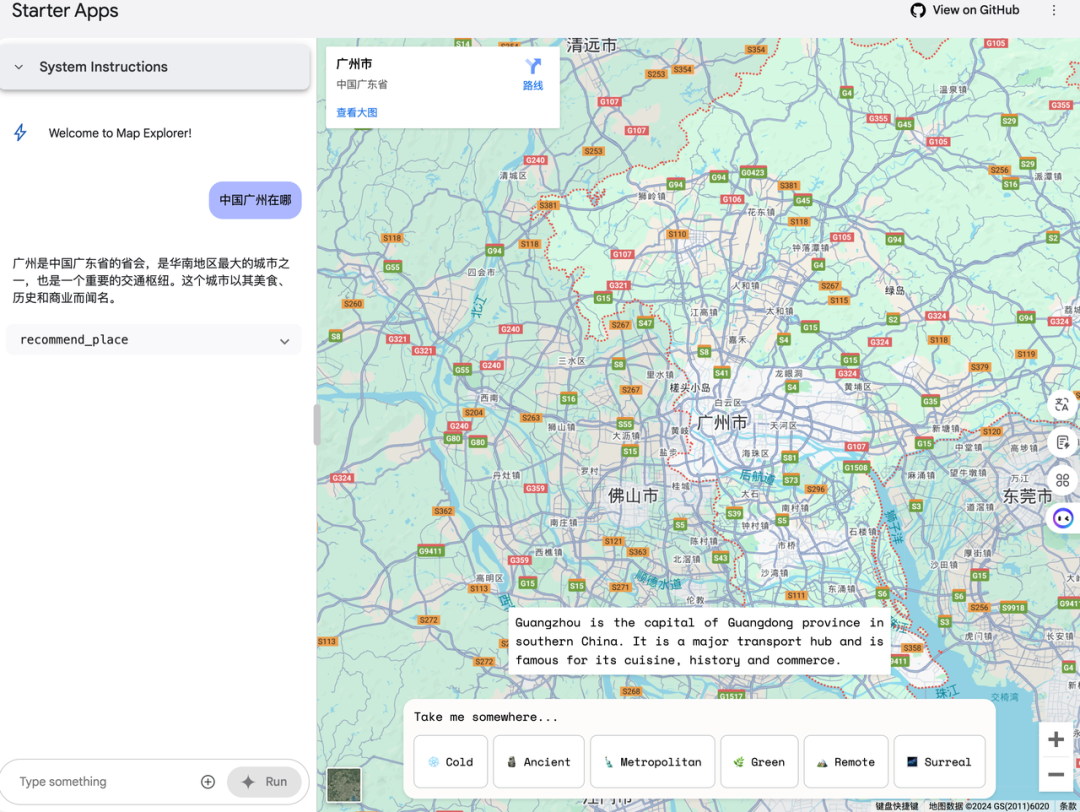Click the Take me somewhere... prompt text
The image size is (1080, 812).
(486, 717)
